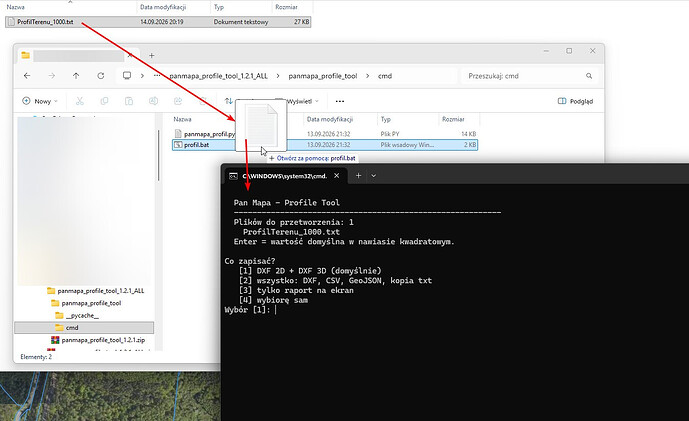Open the See more three-dots toolbar menu
This screenshot has height=421, width=689.
click(x=340, y=101)
